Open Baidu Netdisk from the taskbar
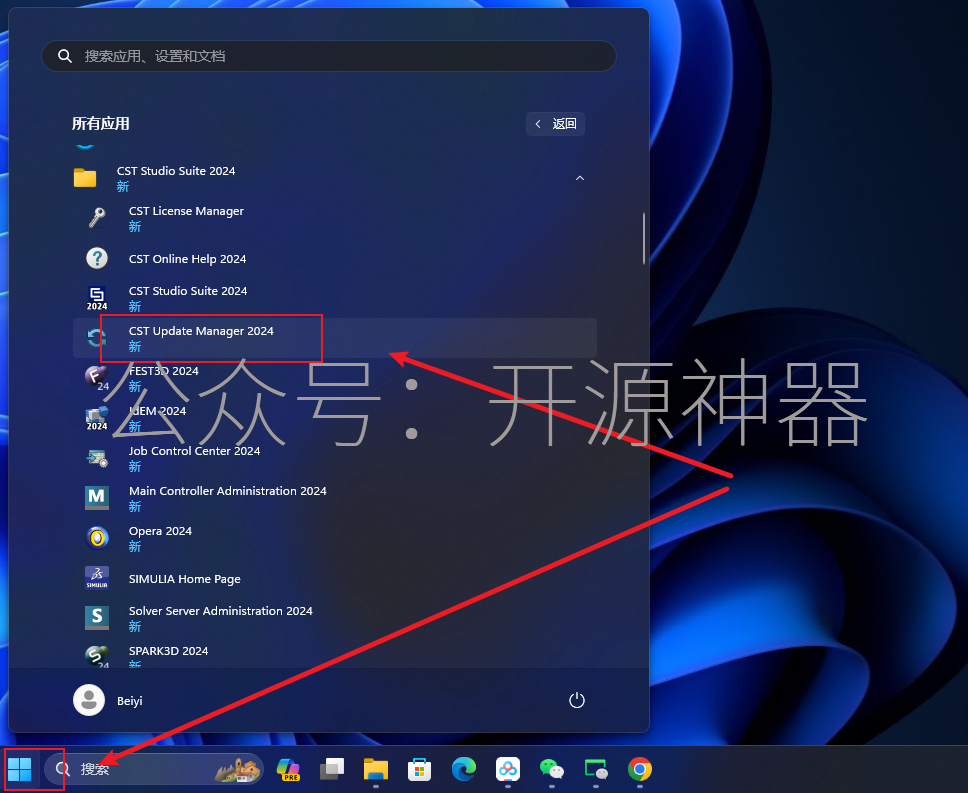 point(508,769)
